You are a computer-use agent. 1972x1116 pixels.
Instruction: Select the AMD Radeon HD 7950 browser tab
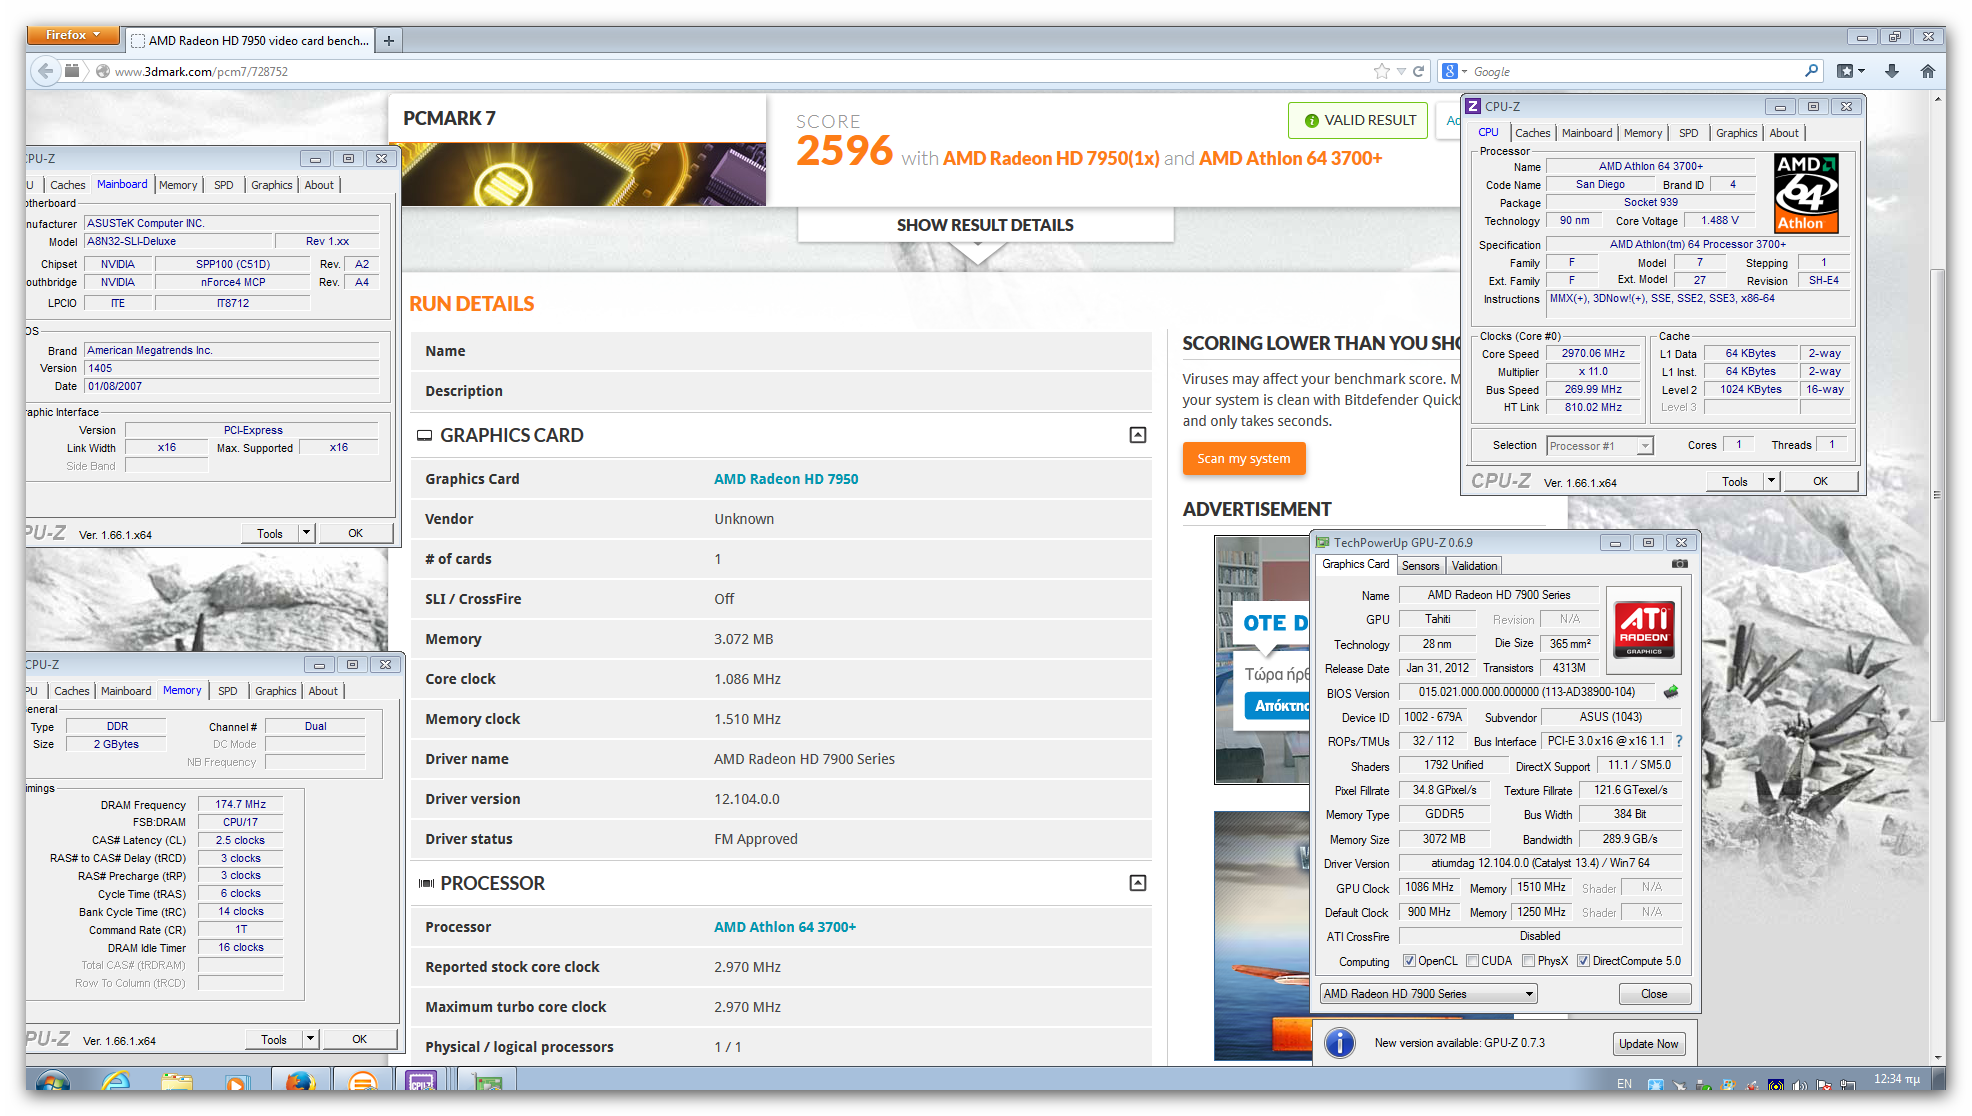[x=250, y=40]
